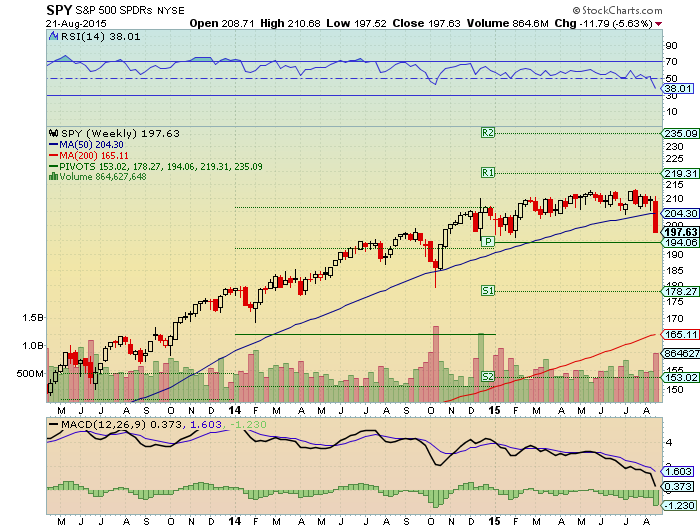The width and height of the screenshot is (700, 530).
Task: Click the MACD -1.230 axis tag
Action: pyautogui.click(x=680, y=505)
